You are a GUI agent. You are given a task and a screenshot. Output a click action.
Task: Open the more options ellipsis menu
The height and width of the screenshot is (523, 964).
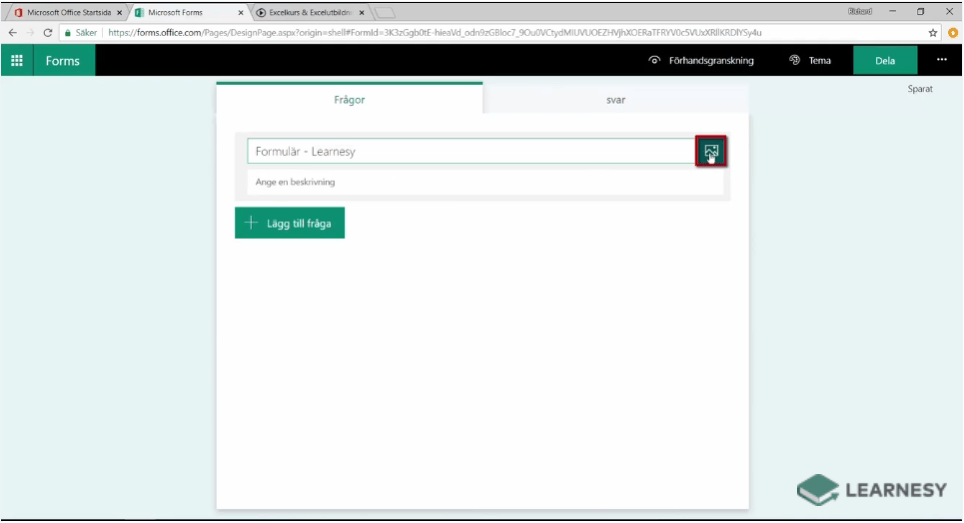point(941,60)
